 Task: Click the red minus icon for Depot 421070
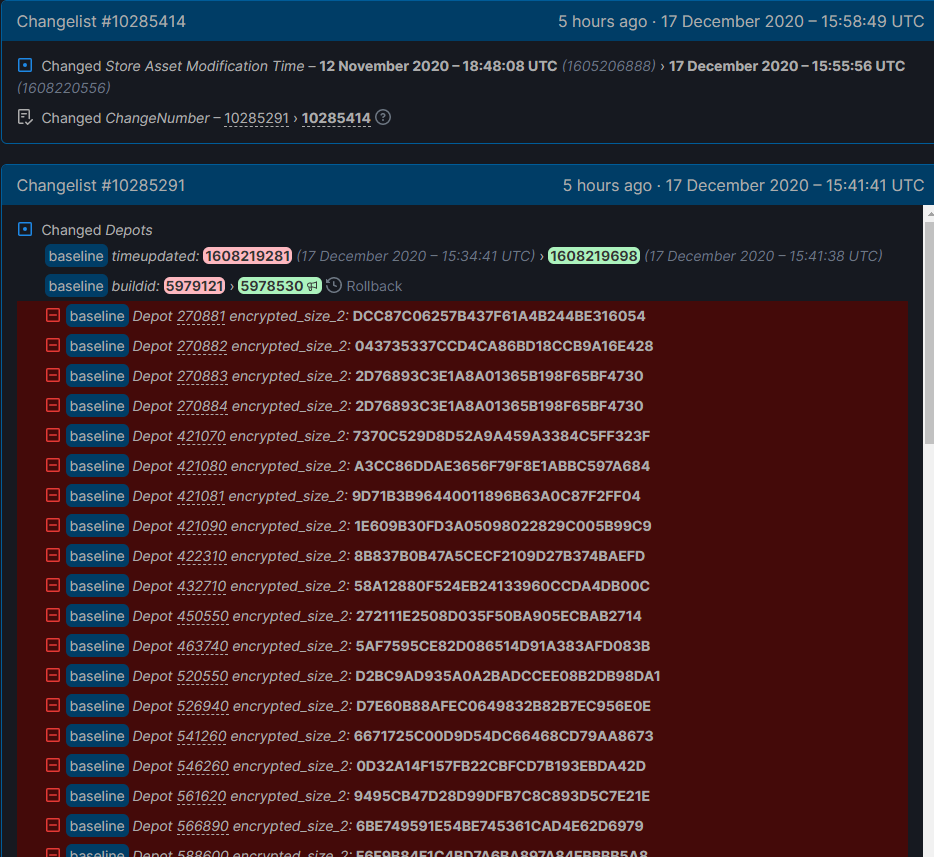[x=53, y=436]
